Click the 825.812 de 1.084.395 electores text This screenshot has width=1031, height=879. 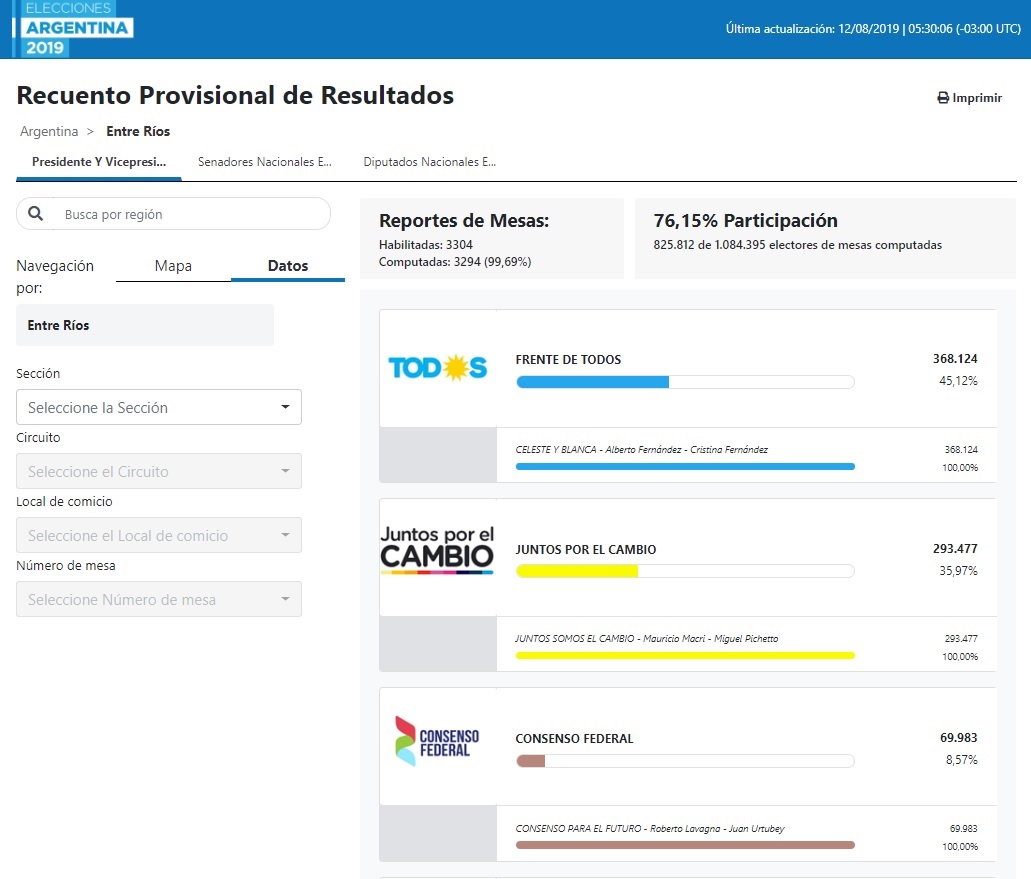point(798,245)
